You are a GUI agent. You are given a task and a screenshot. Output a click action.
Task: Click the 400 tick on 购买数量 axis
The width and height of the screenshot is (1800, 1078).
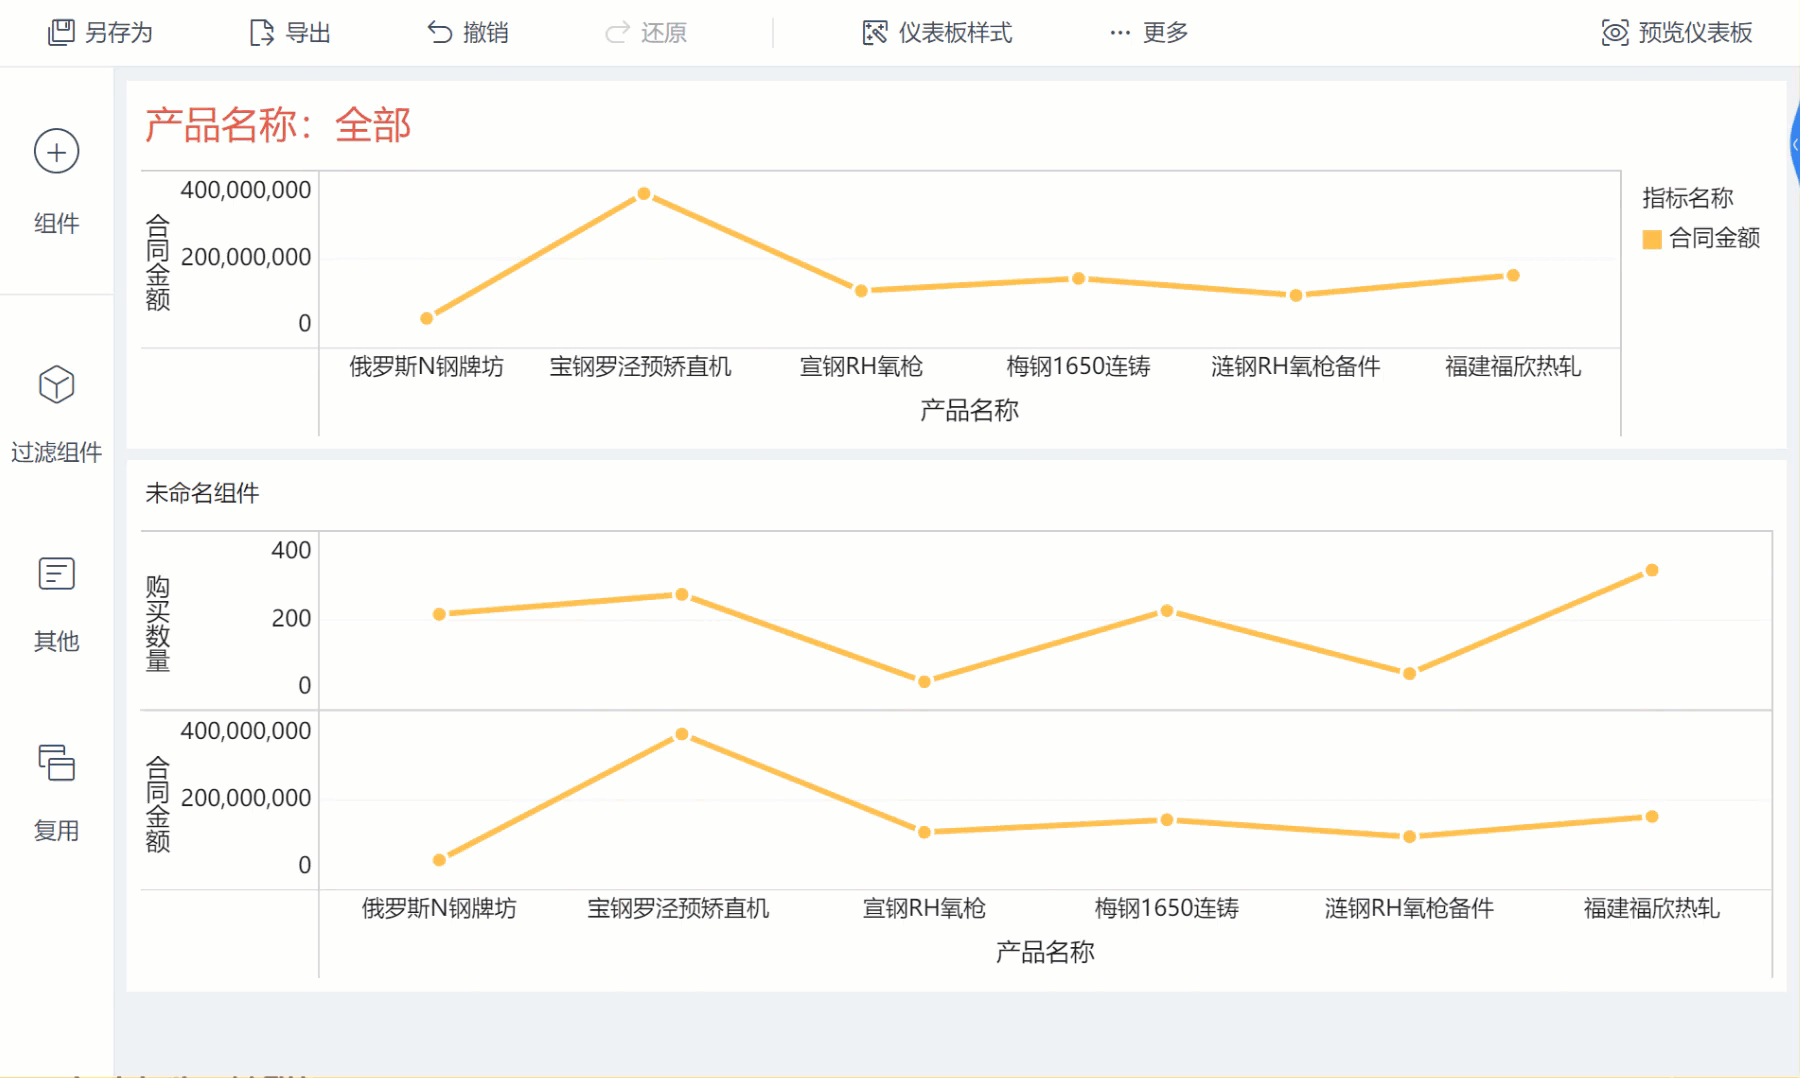[x=291, y=550]
